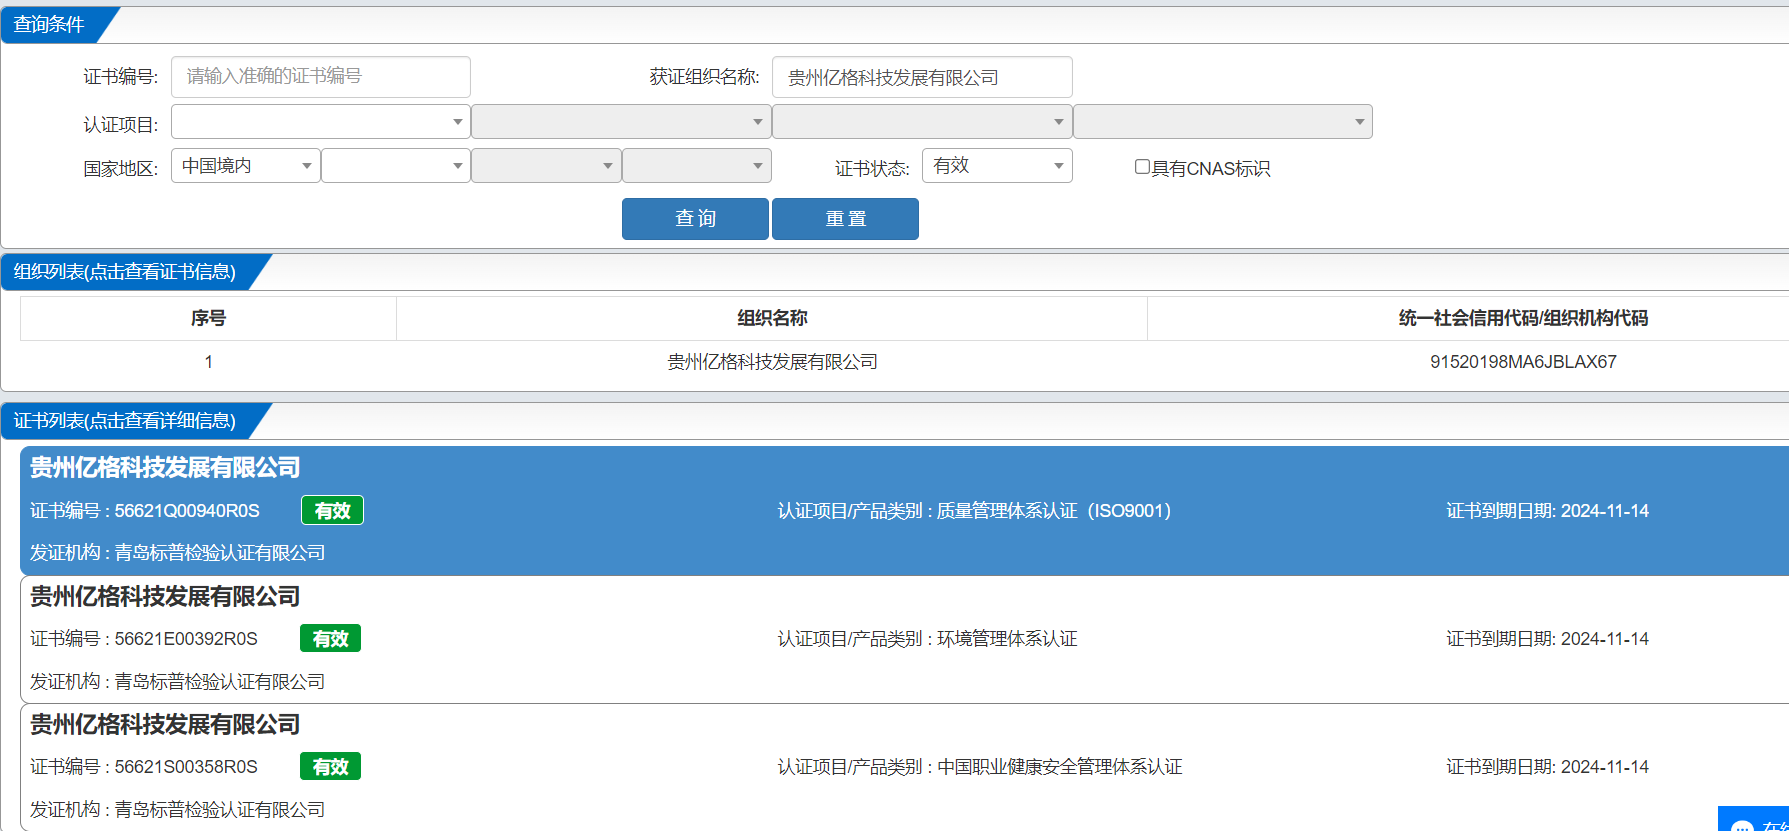Click 质量管理体系认证 (ISO9001) text

coord(1054,511)
